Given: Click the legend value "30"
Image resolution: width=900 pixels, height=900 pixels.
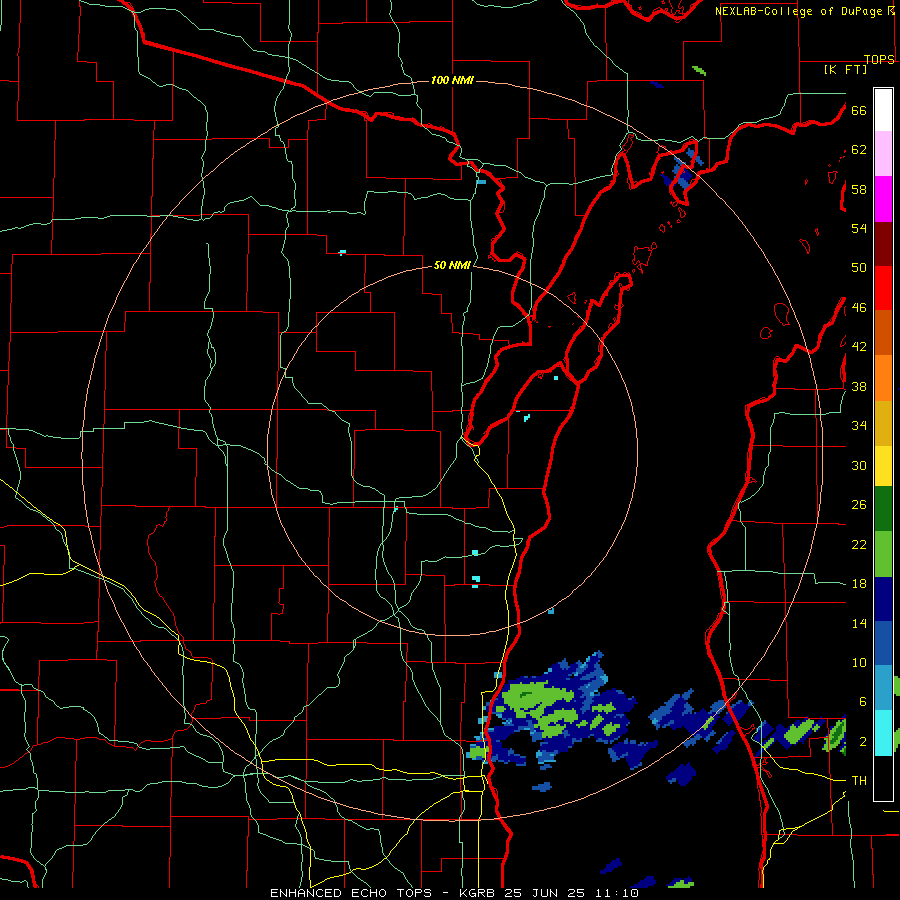Looking at the screenshot, I should [859, 465].
